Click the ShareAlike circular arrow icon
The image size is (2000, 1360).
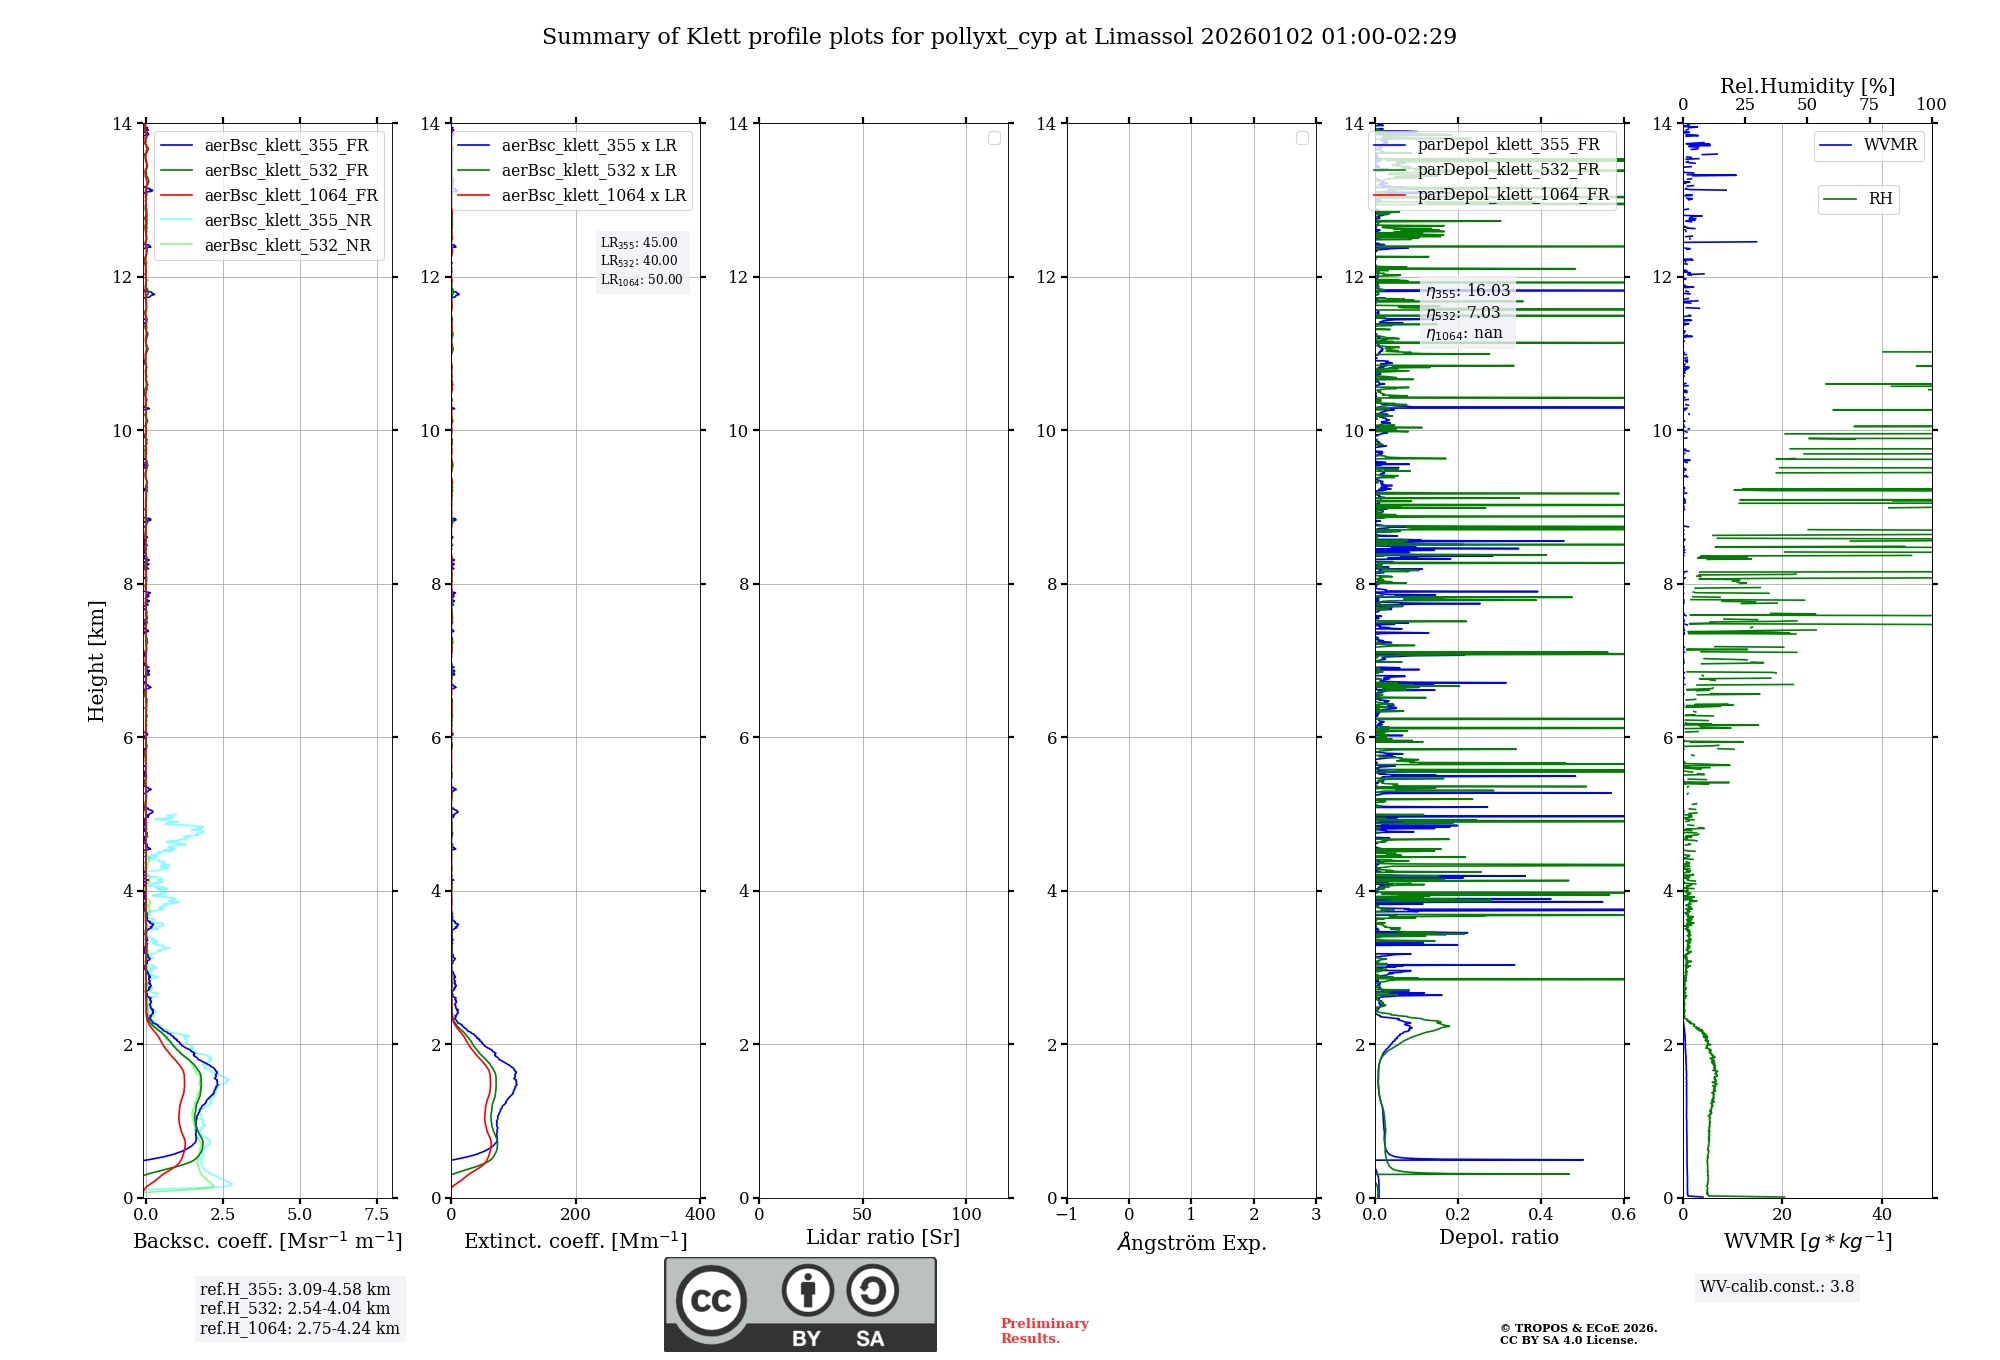click(x=872, y=1290)
